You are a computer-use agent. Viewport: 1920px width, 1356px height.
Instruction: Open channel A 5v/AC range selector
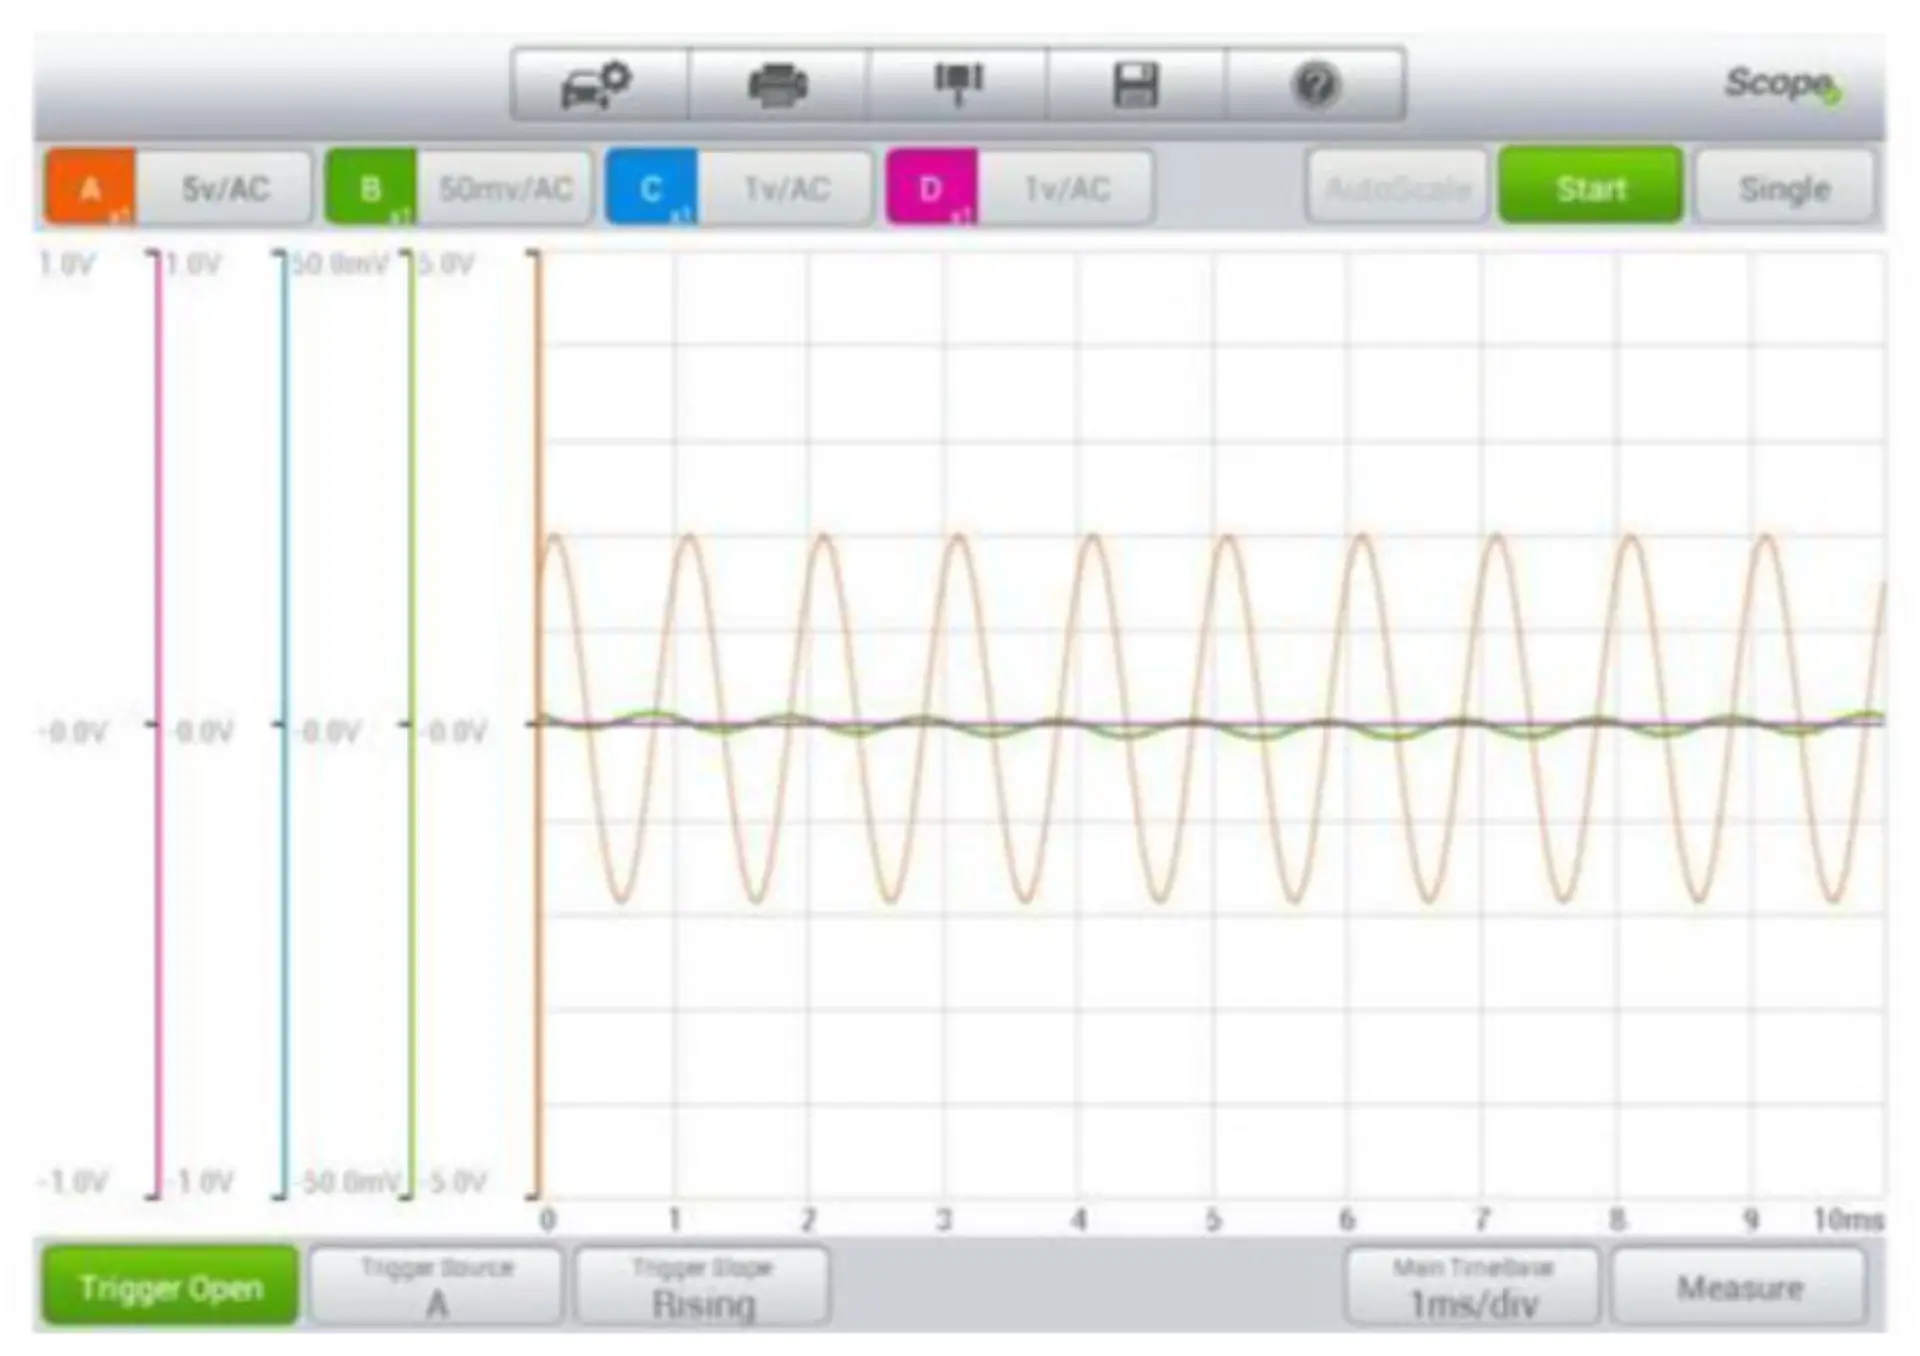[x=224, y=188]
